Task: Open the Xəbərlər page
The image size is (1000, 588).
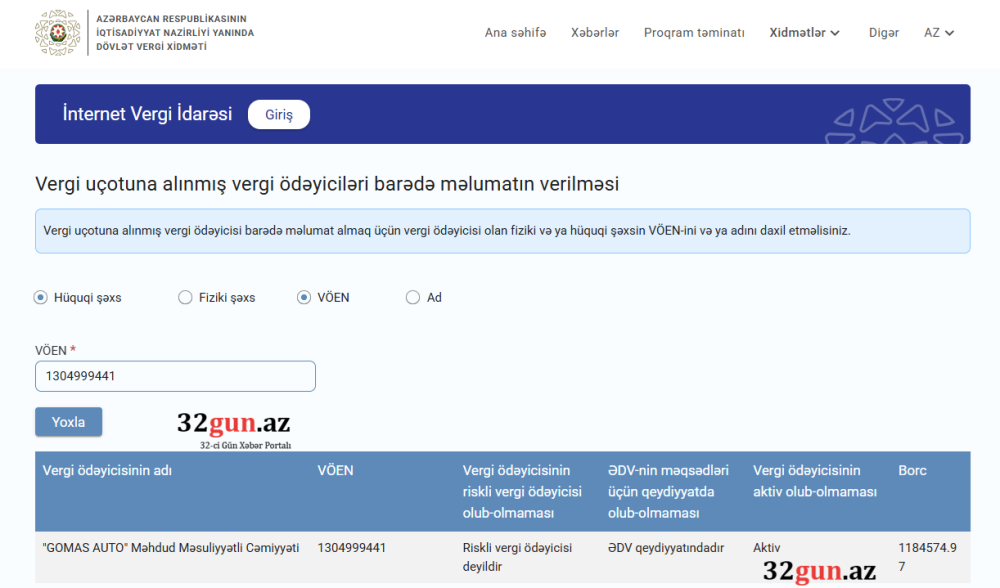Action: tap(595, 32)
